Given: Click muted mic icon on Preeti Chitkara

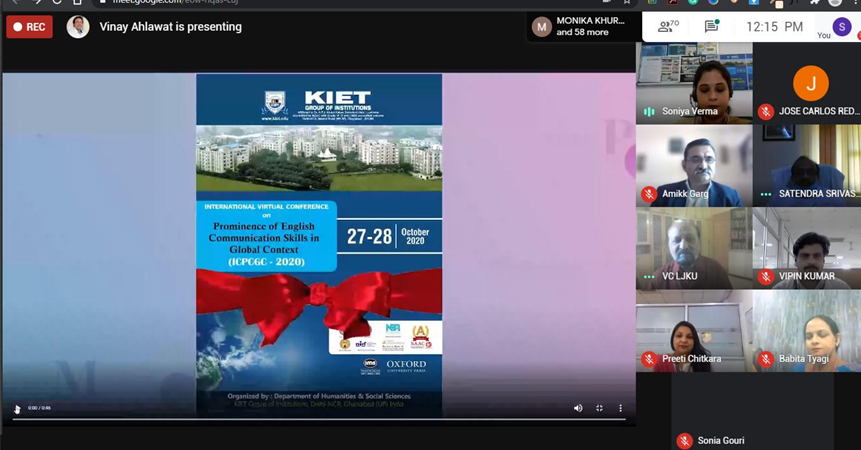Looking at the screenshot, I should 649,359.
